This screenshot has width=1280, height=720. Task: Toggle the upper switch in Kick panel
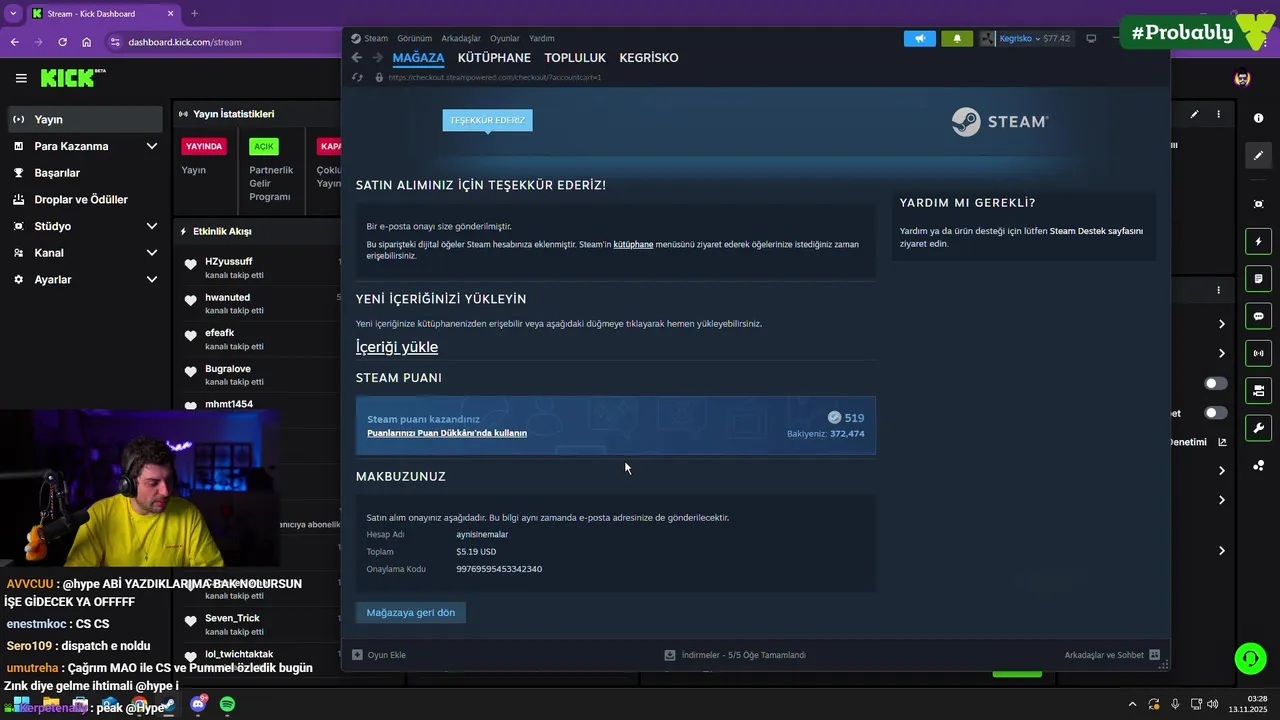[1215, 383]
